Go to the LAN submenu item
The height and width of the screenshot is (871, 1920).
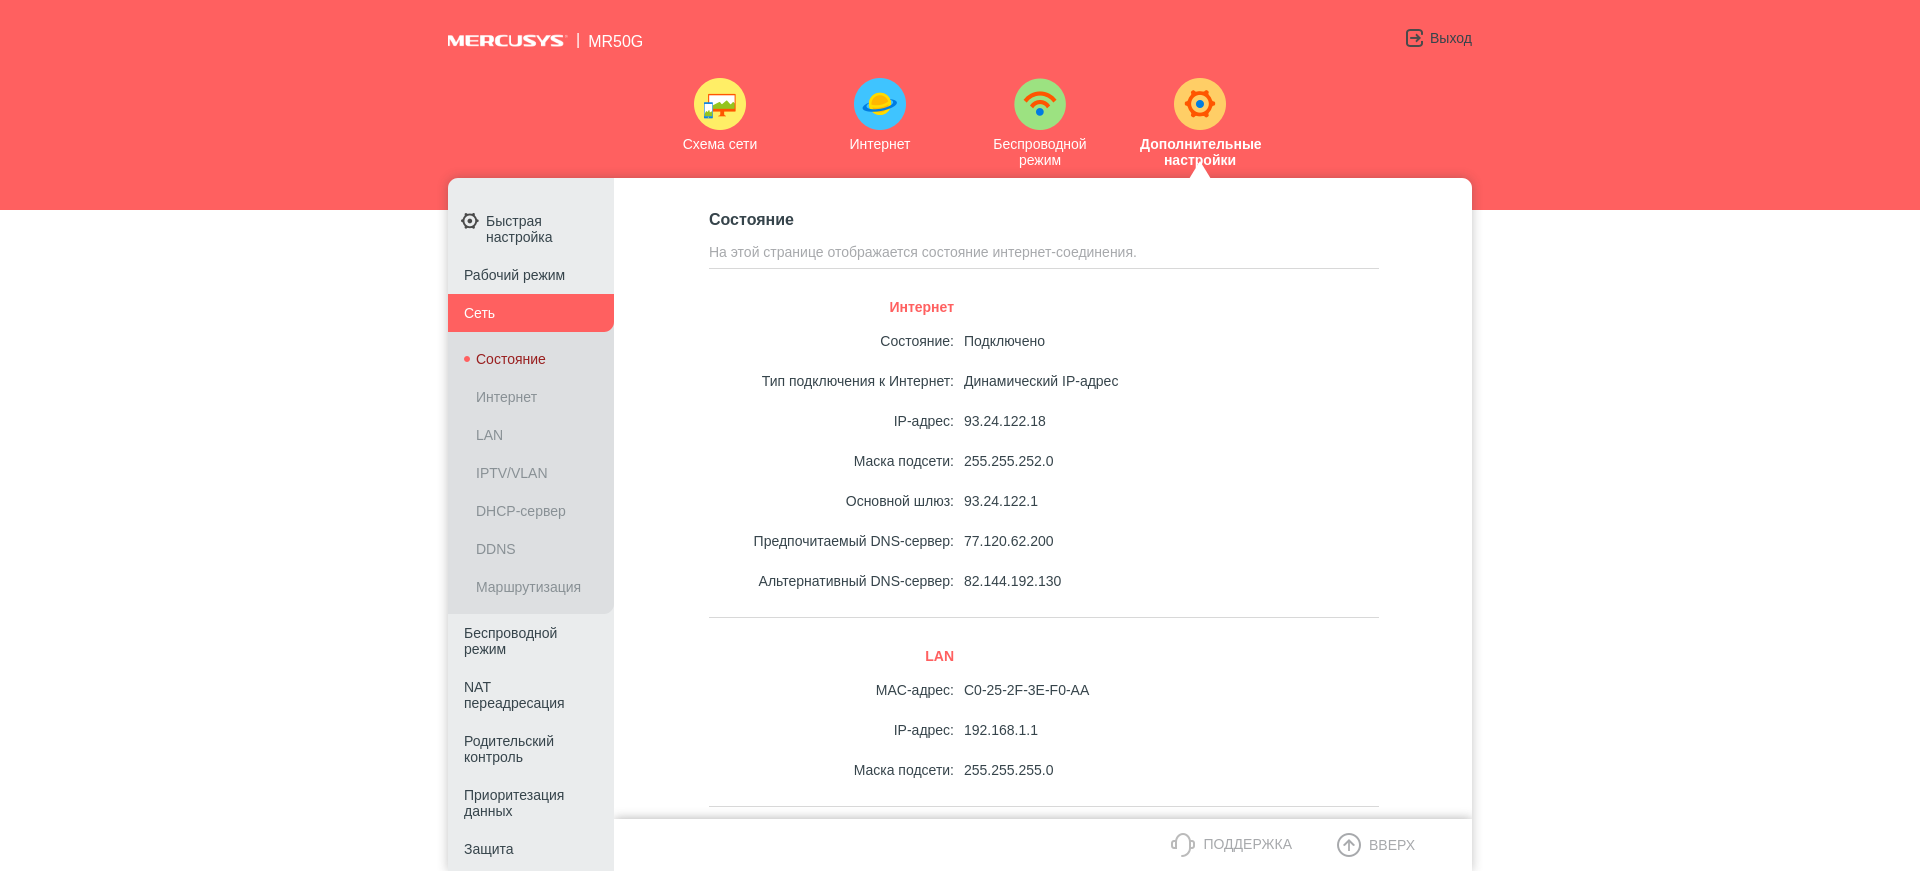(489, 435)
